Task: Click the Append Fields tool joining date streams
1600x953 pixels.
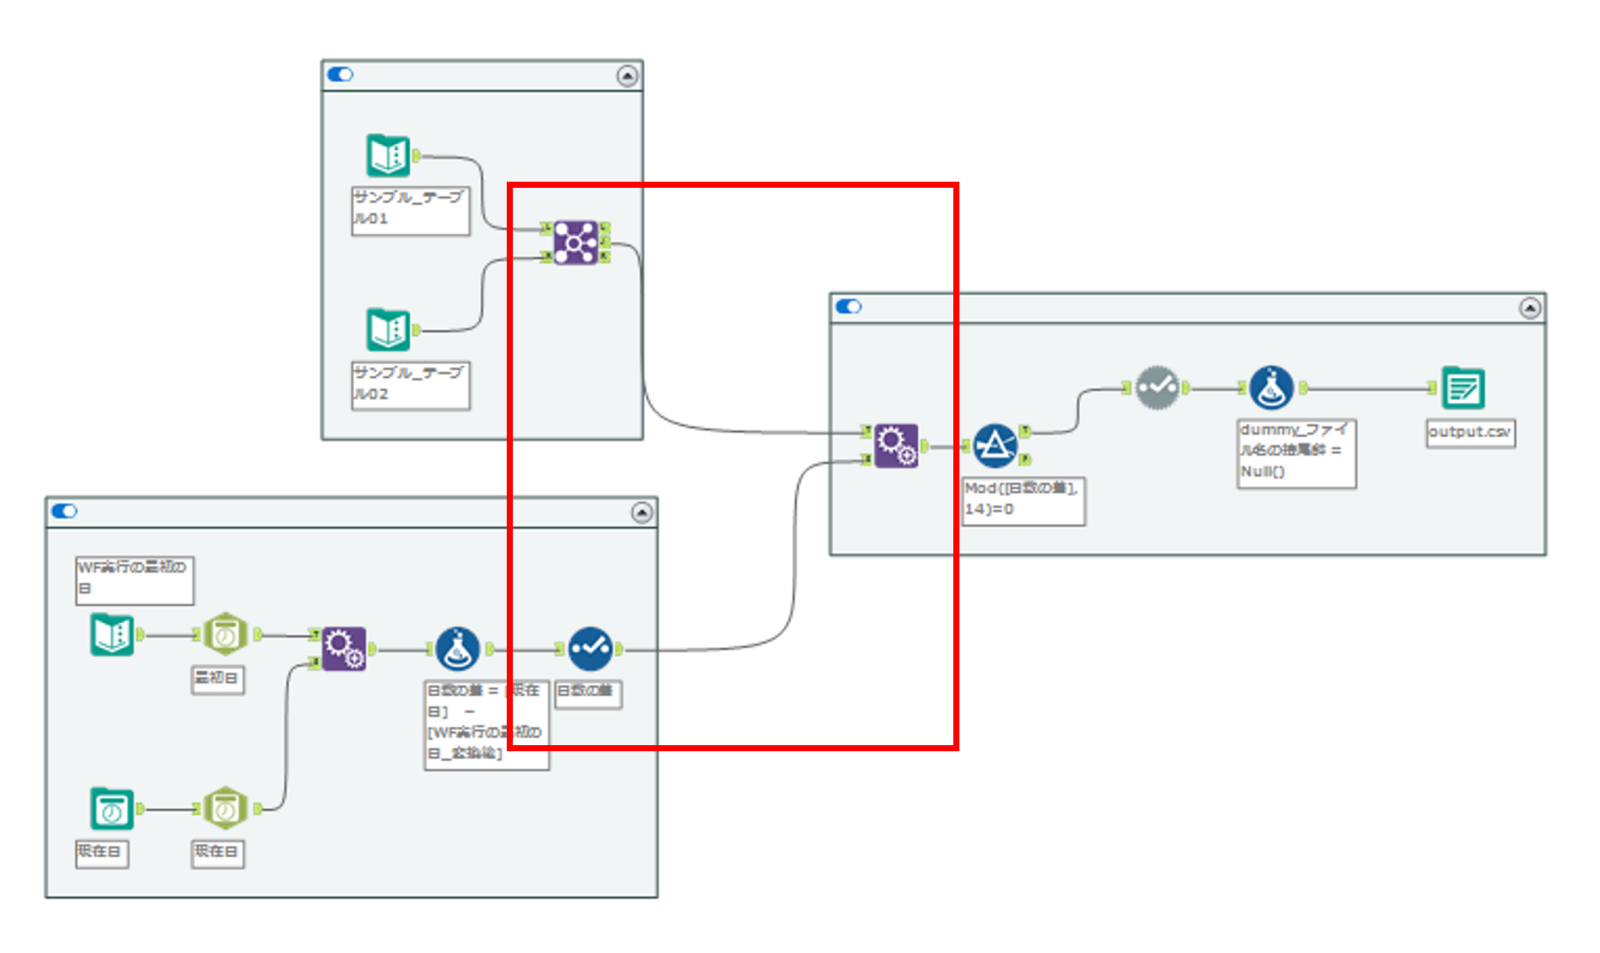Action: tap(343, 649)
